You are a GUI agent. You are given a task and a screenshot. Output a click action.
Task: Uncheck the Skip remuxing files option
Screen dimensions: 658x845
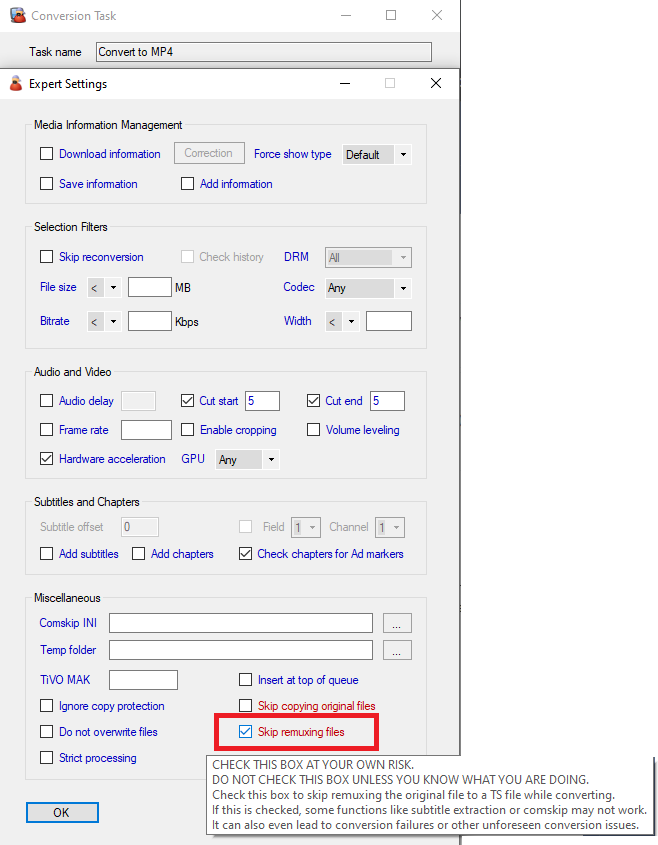[x=246, y=732]
